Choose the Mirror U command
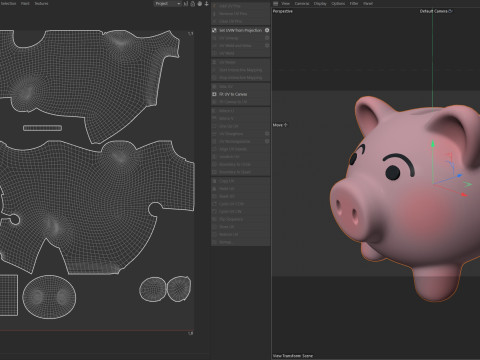 pos(223,111)
